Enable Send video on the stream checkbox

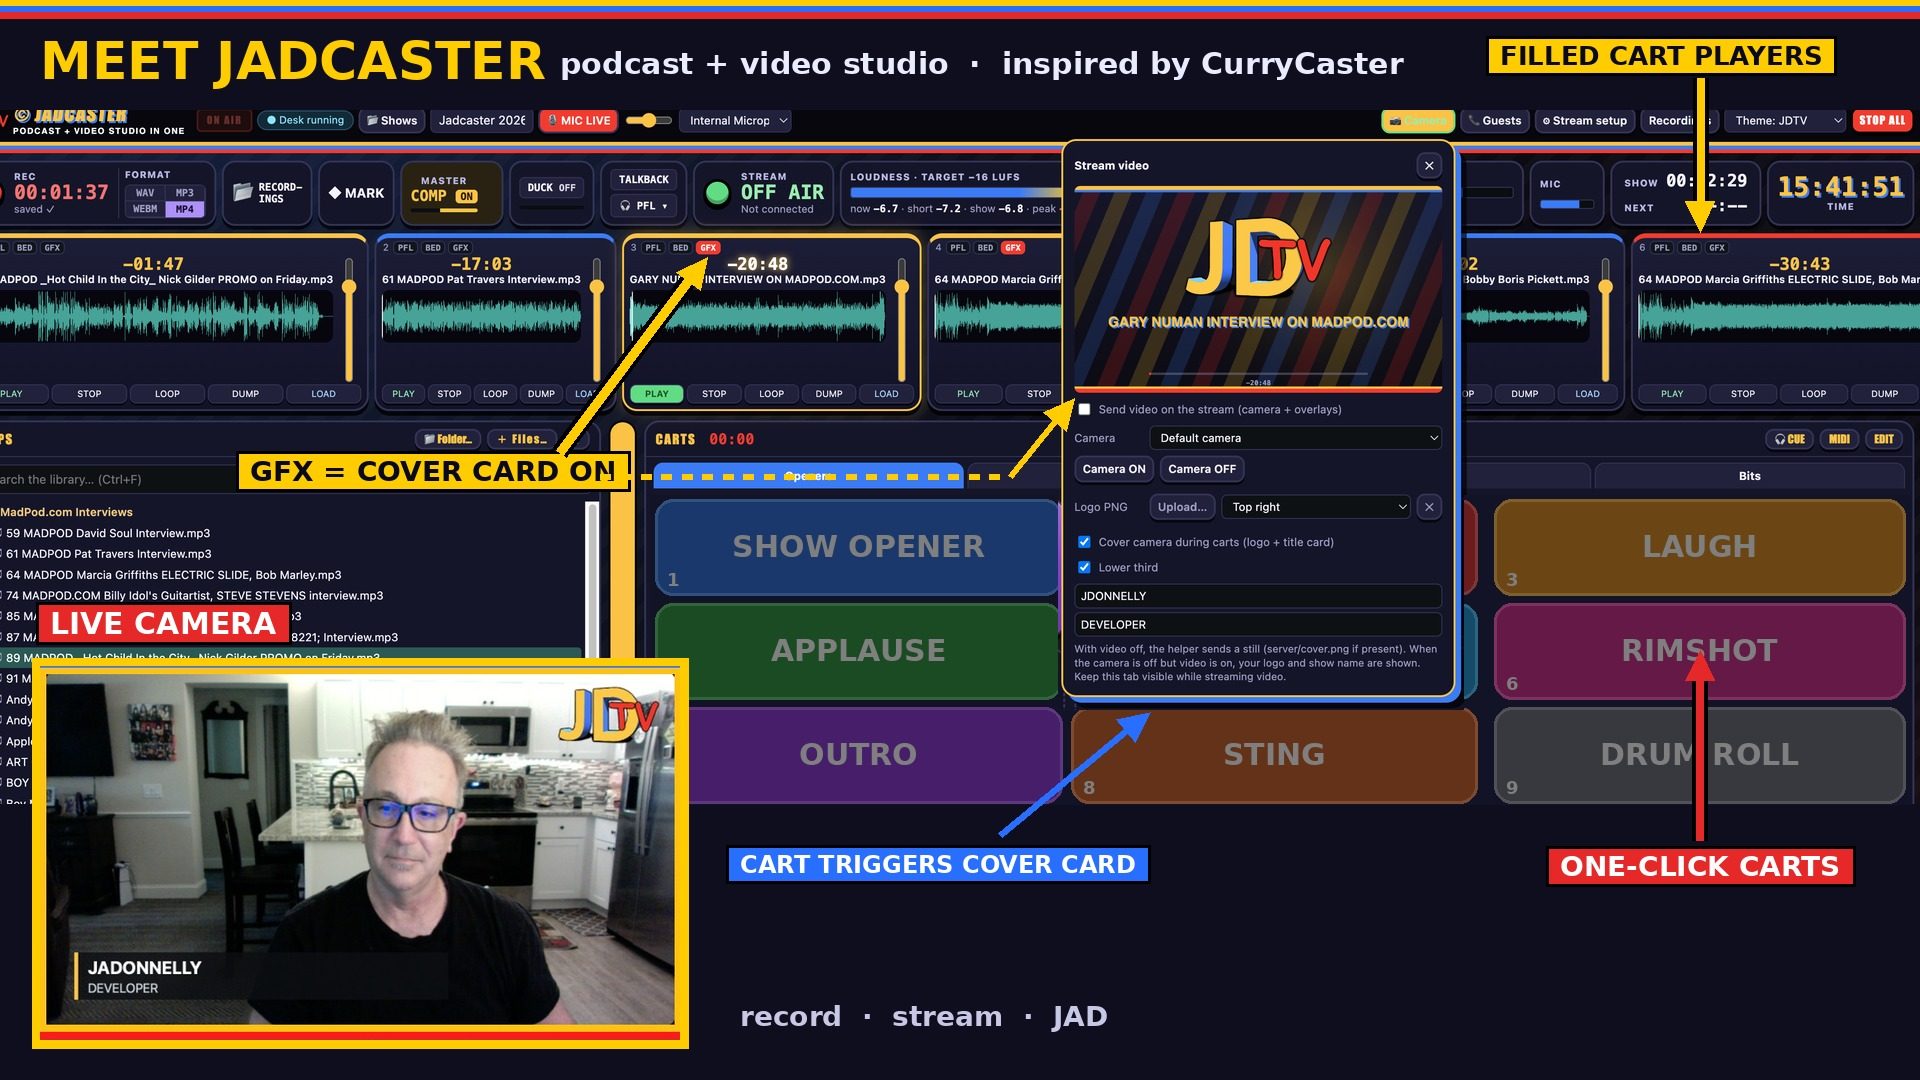click(x=1084, y=409)
